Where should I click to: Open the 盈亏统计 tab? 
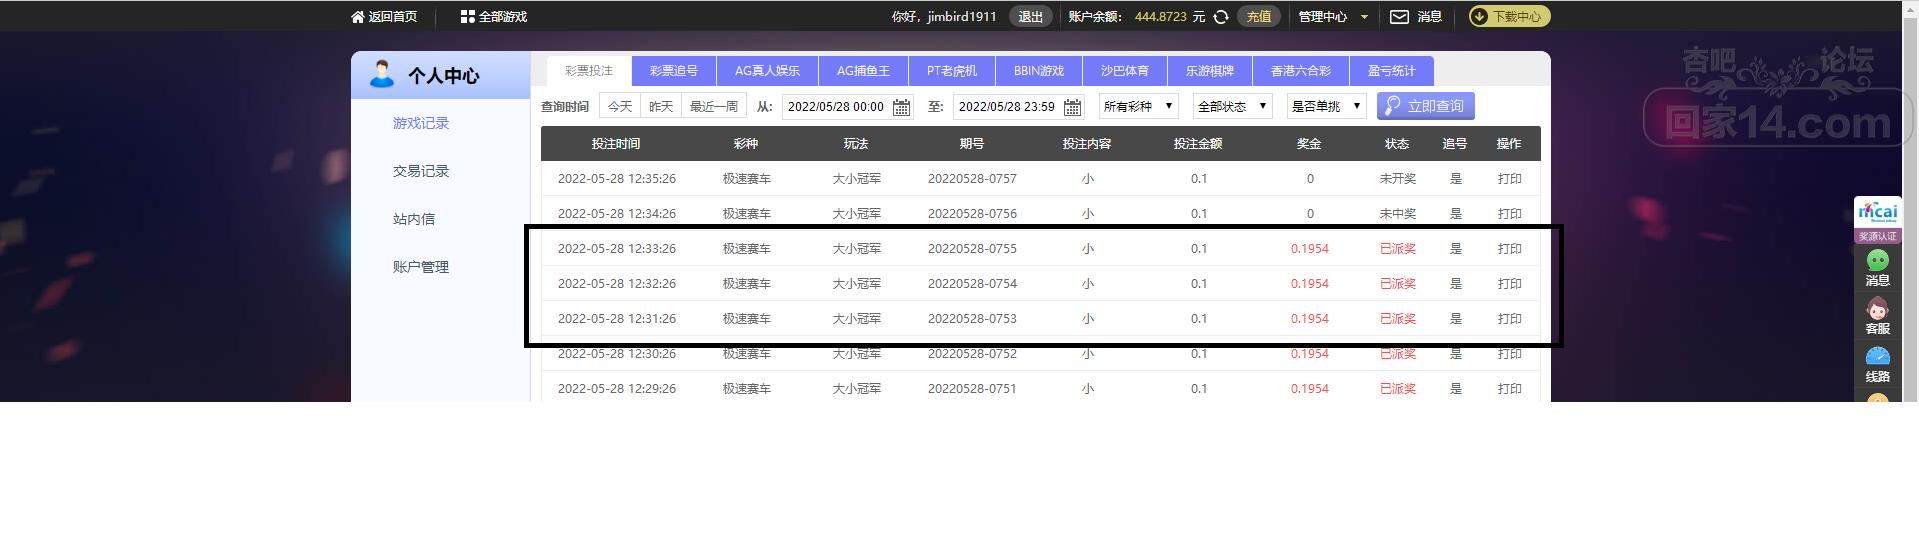click(x=1392, y=71)
